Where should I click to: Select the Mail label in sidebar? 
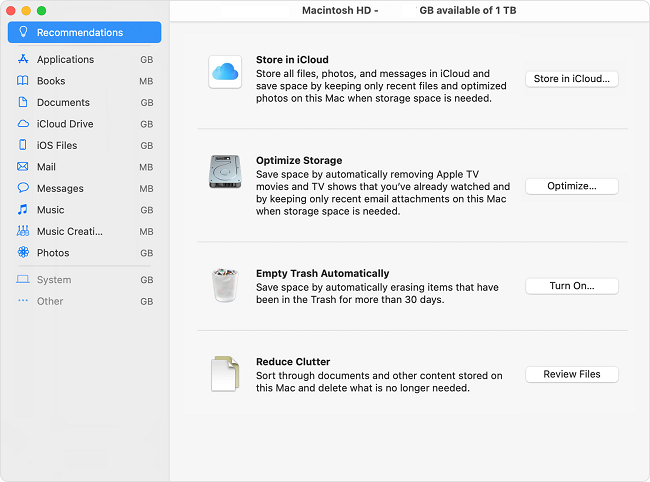click(x=46, y=167)
